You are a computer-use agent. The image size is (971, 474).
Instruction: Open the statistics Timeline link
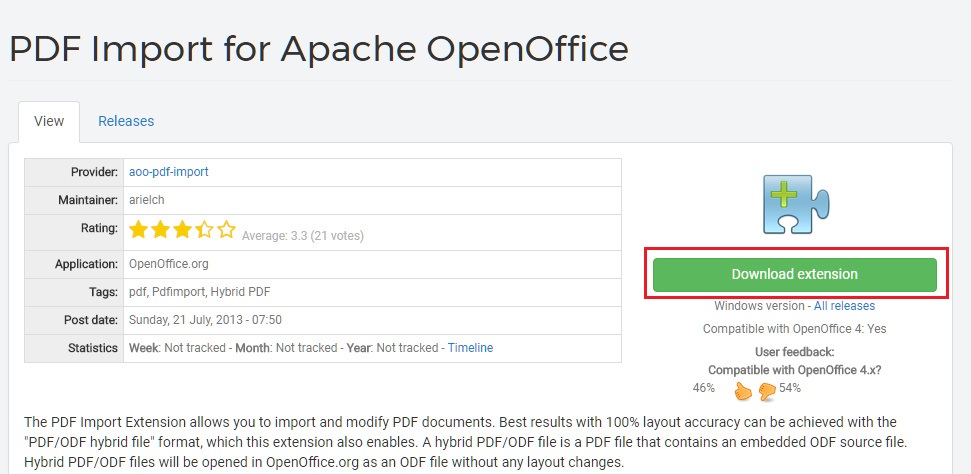point(470,348)
